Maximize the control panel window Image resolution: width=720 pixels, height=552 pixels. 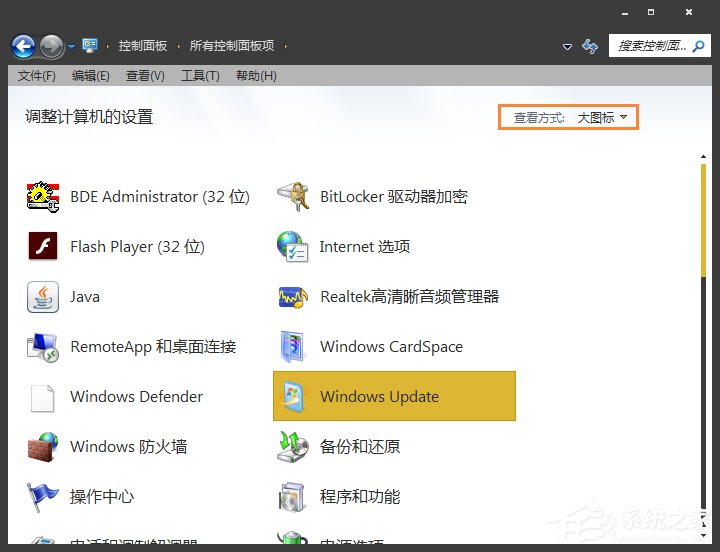(x=651, y=12)
